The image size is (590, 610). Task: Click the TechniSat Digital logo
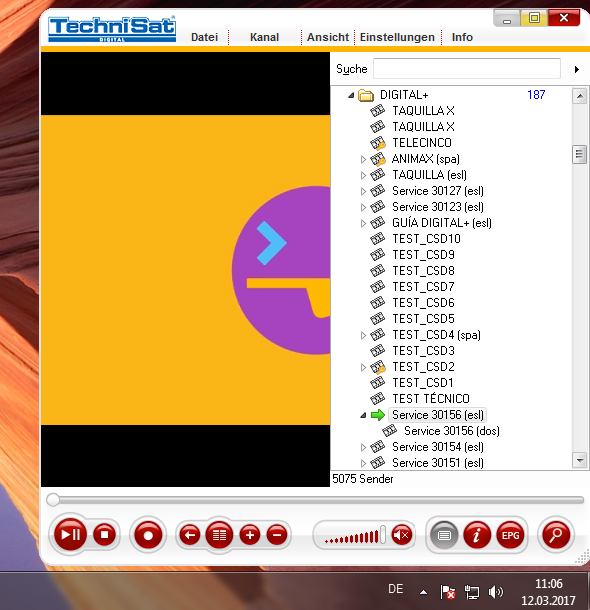(x=112, y=29)
